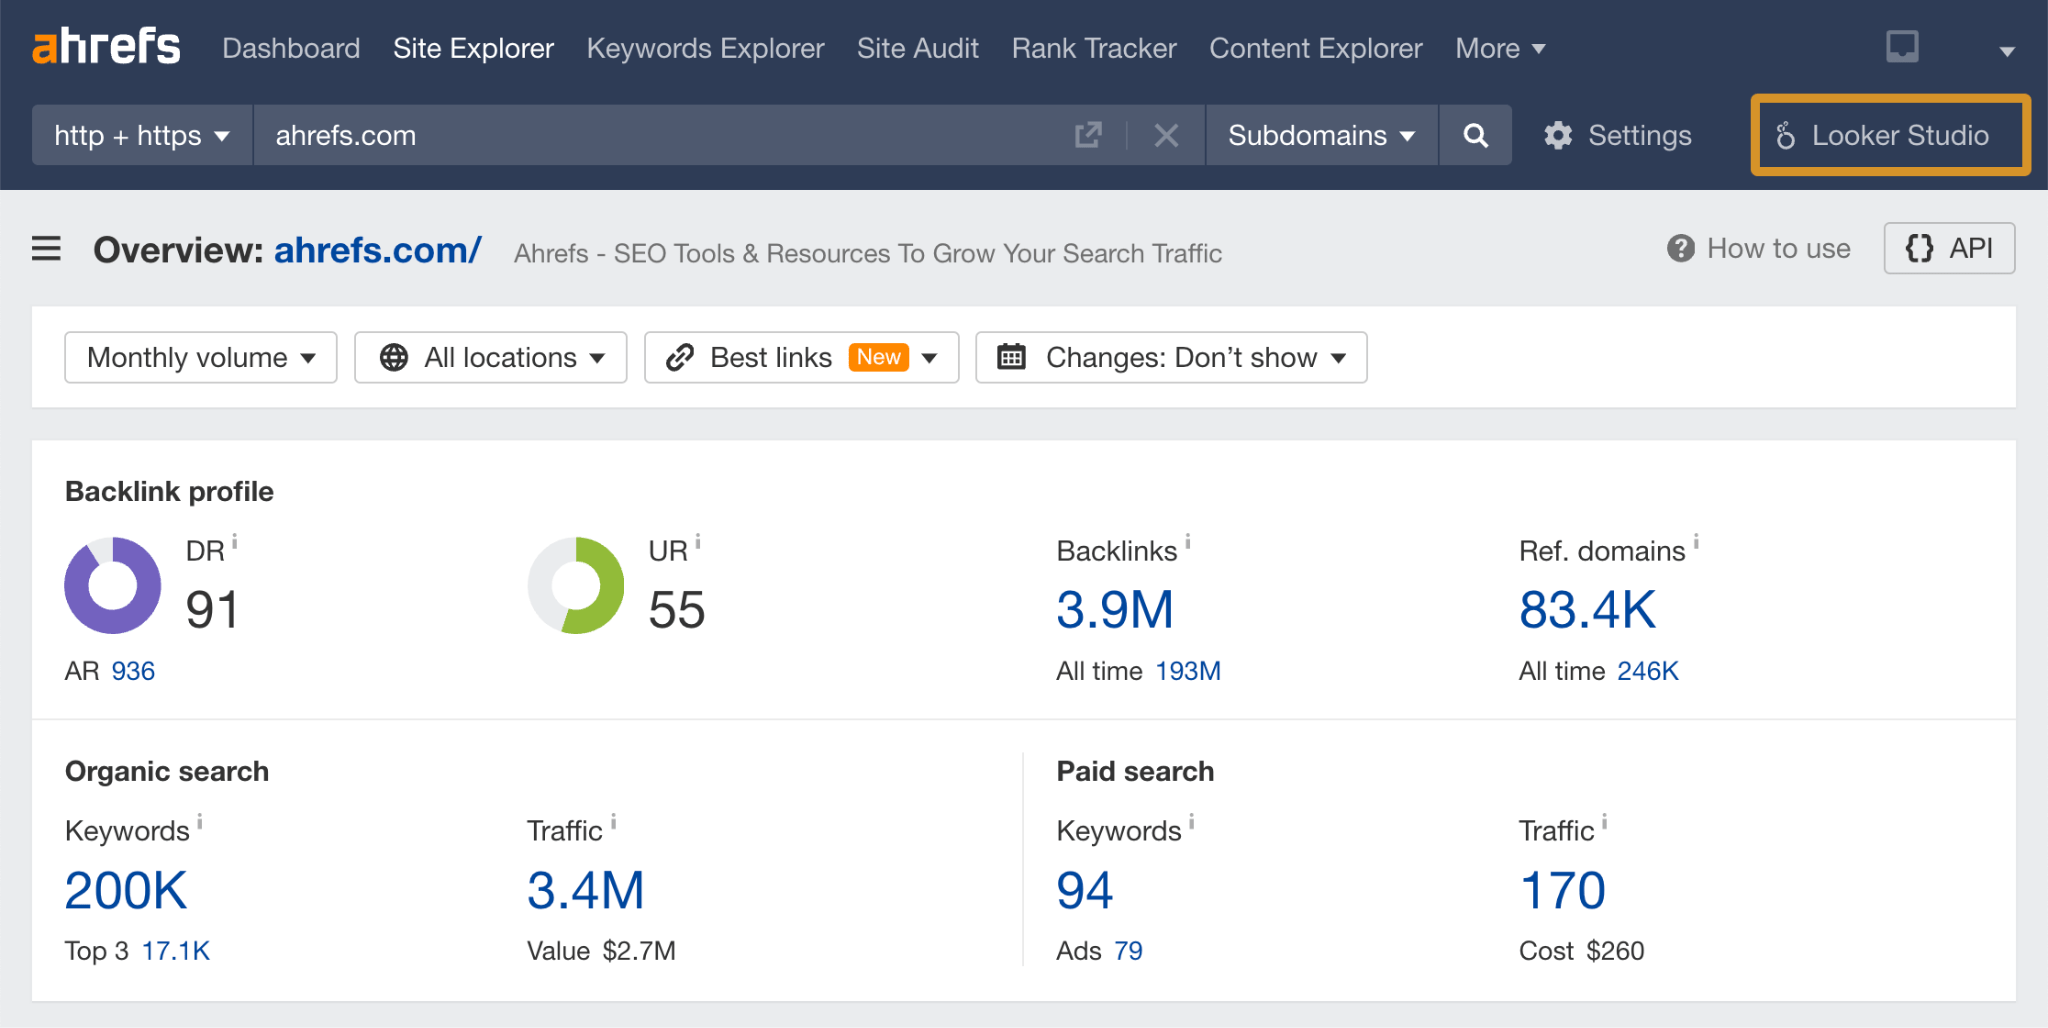Click inside the ahrefs.com target input field
2048x1028 pixels.
pyautogui.click(x=600, y=135)
